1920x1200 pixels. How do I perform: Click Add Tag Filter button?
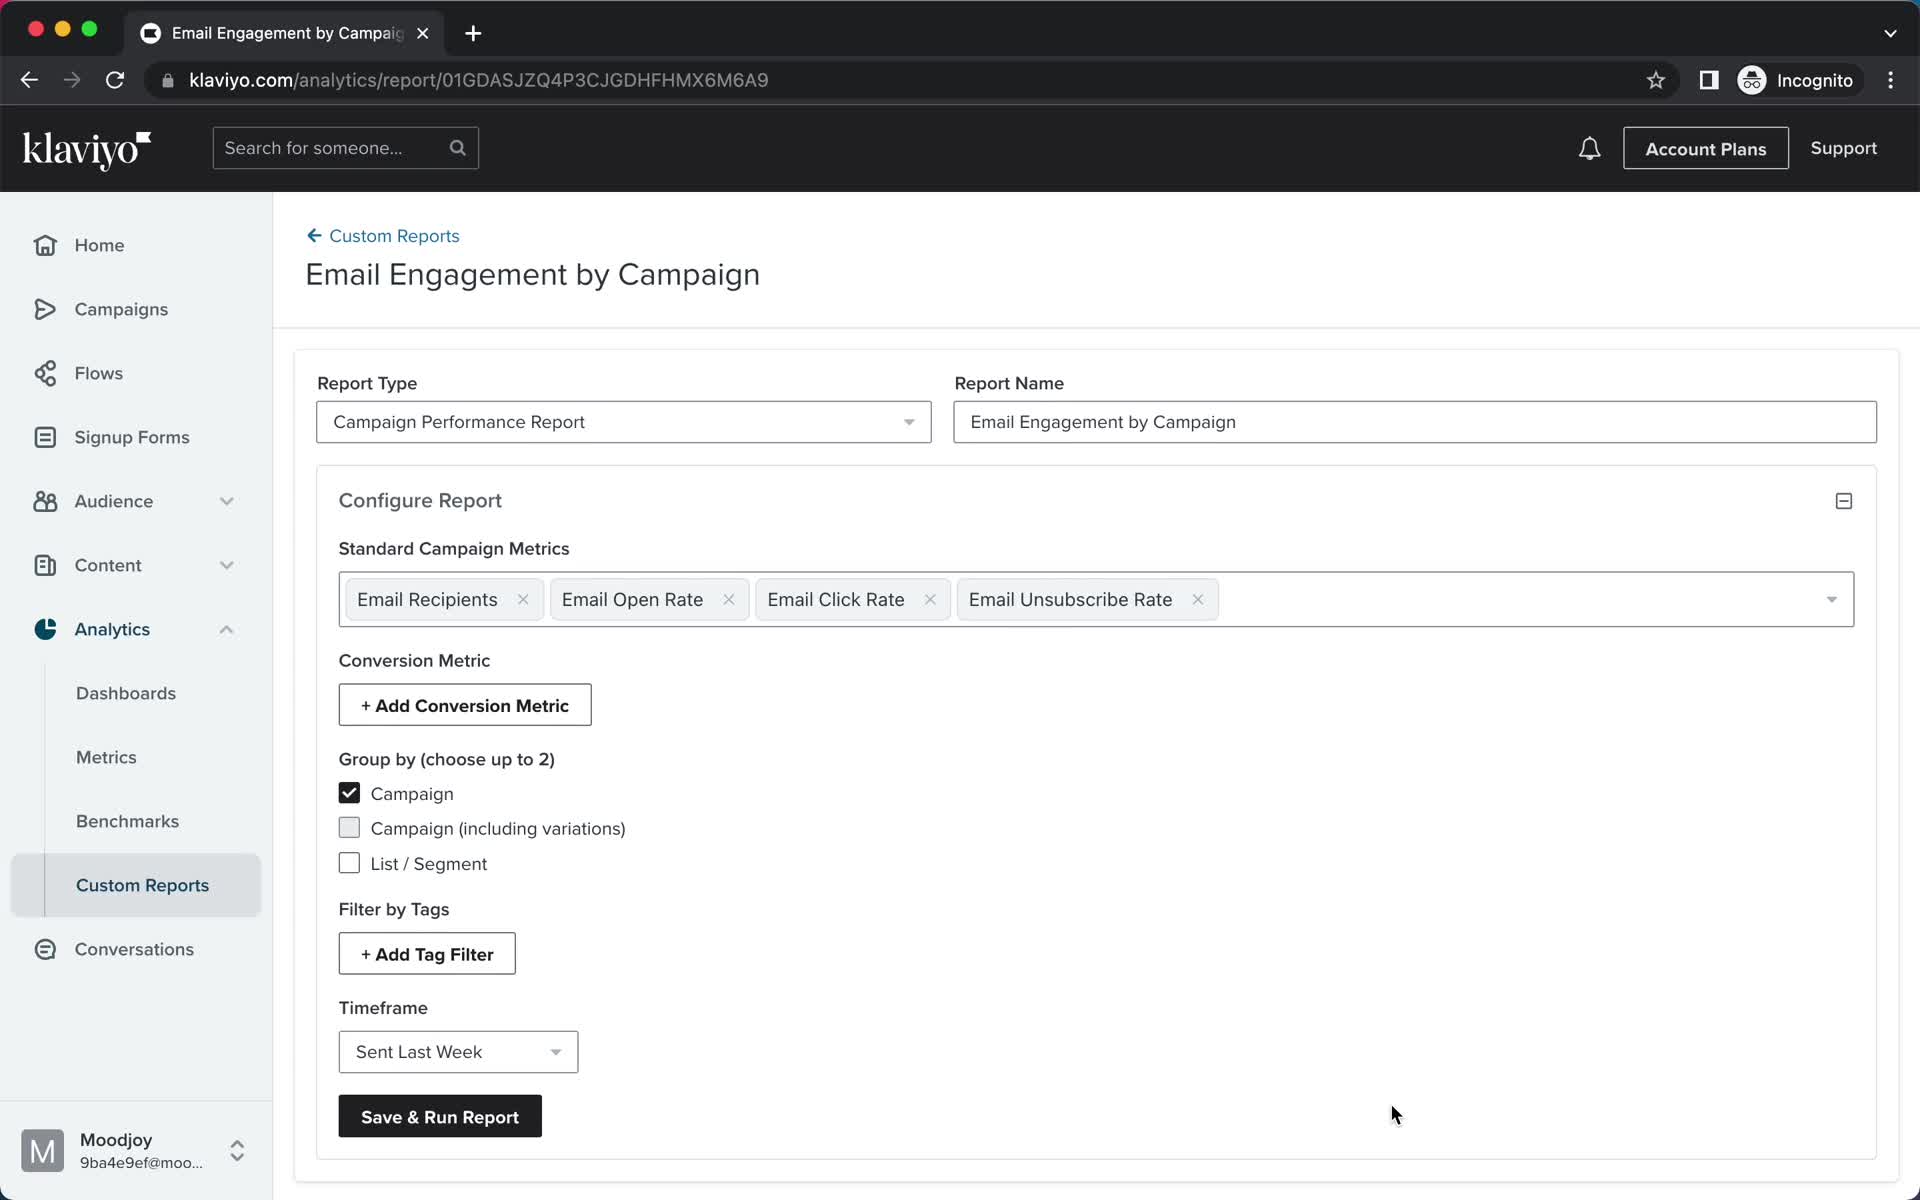click(x=427, y=954)
